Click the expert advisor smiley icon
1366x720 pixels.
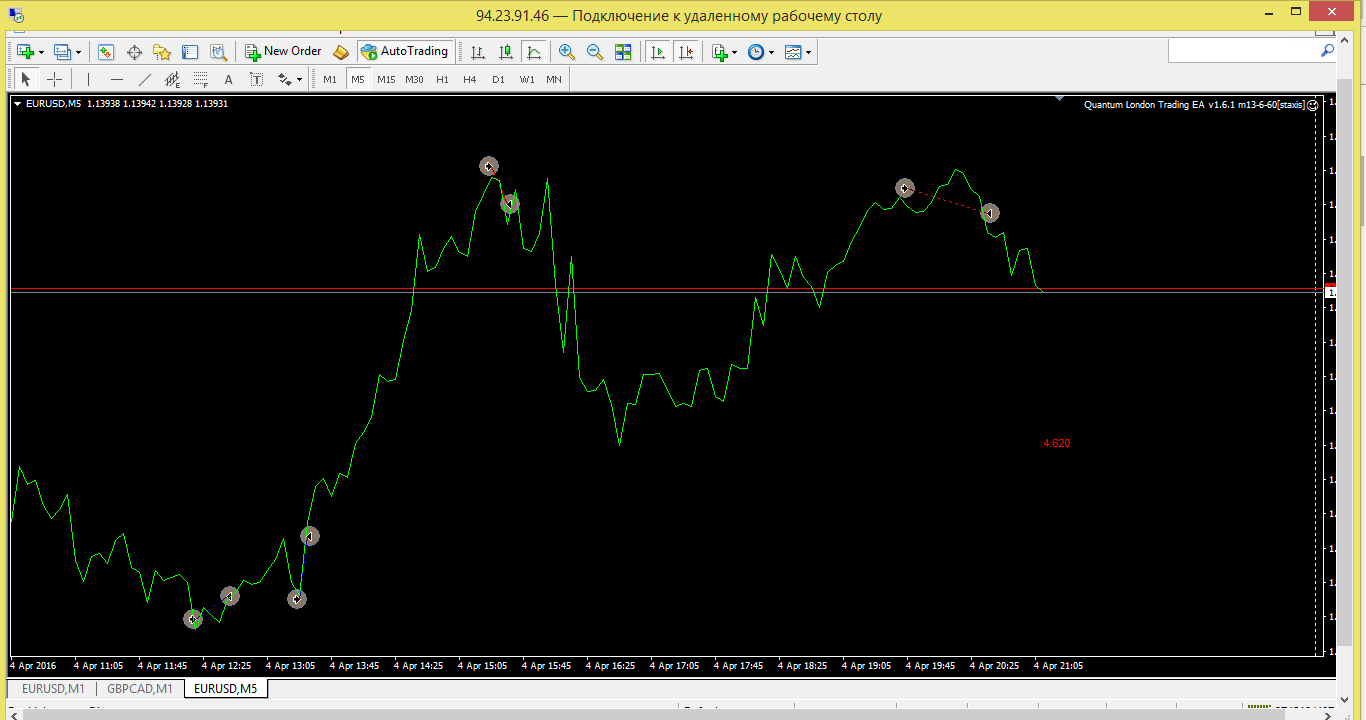tap(1312, 104)
